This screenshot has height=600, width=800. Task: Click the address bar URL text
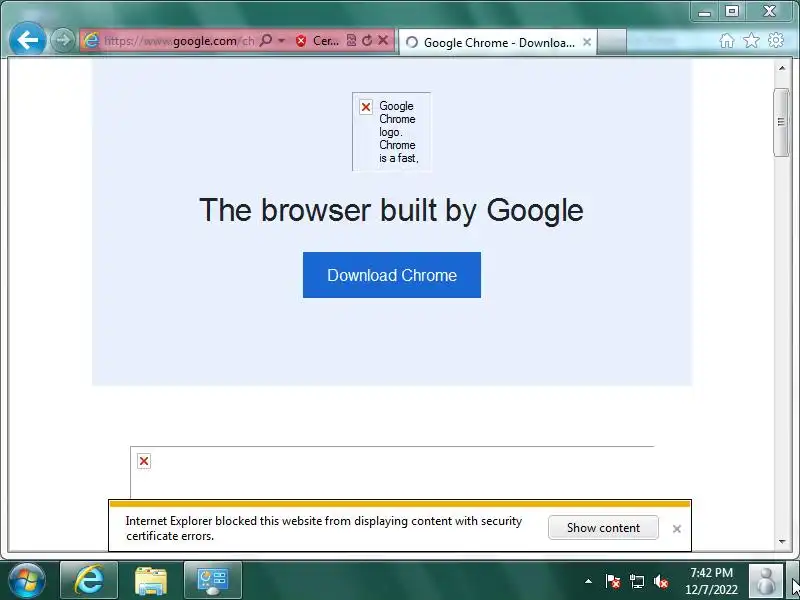[x=179, y=41]
